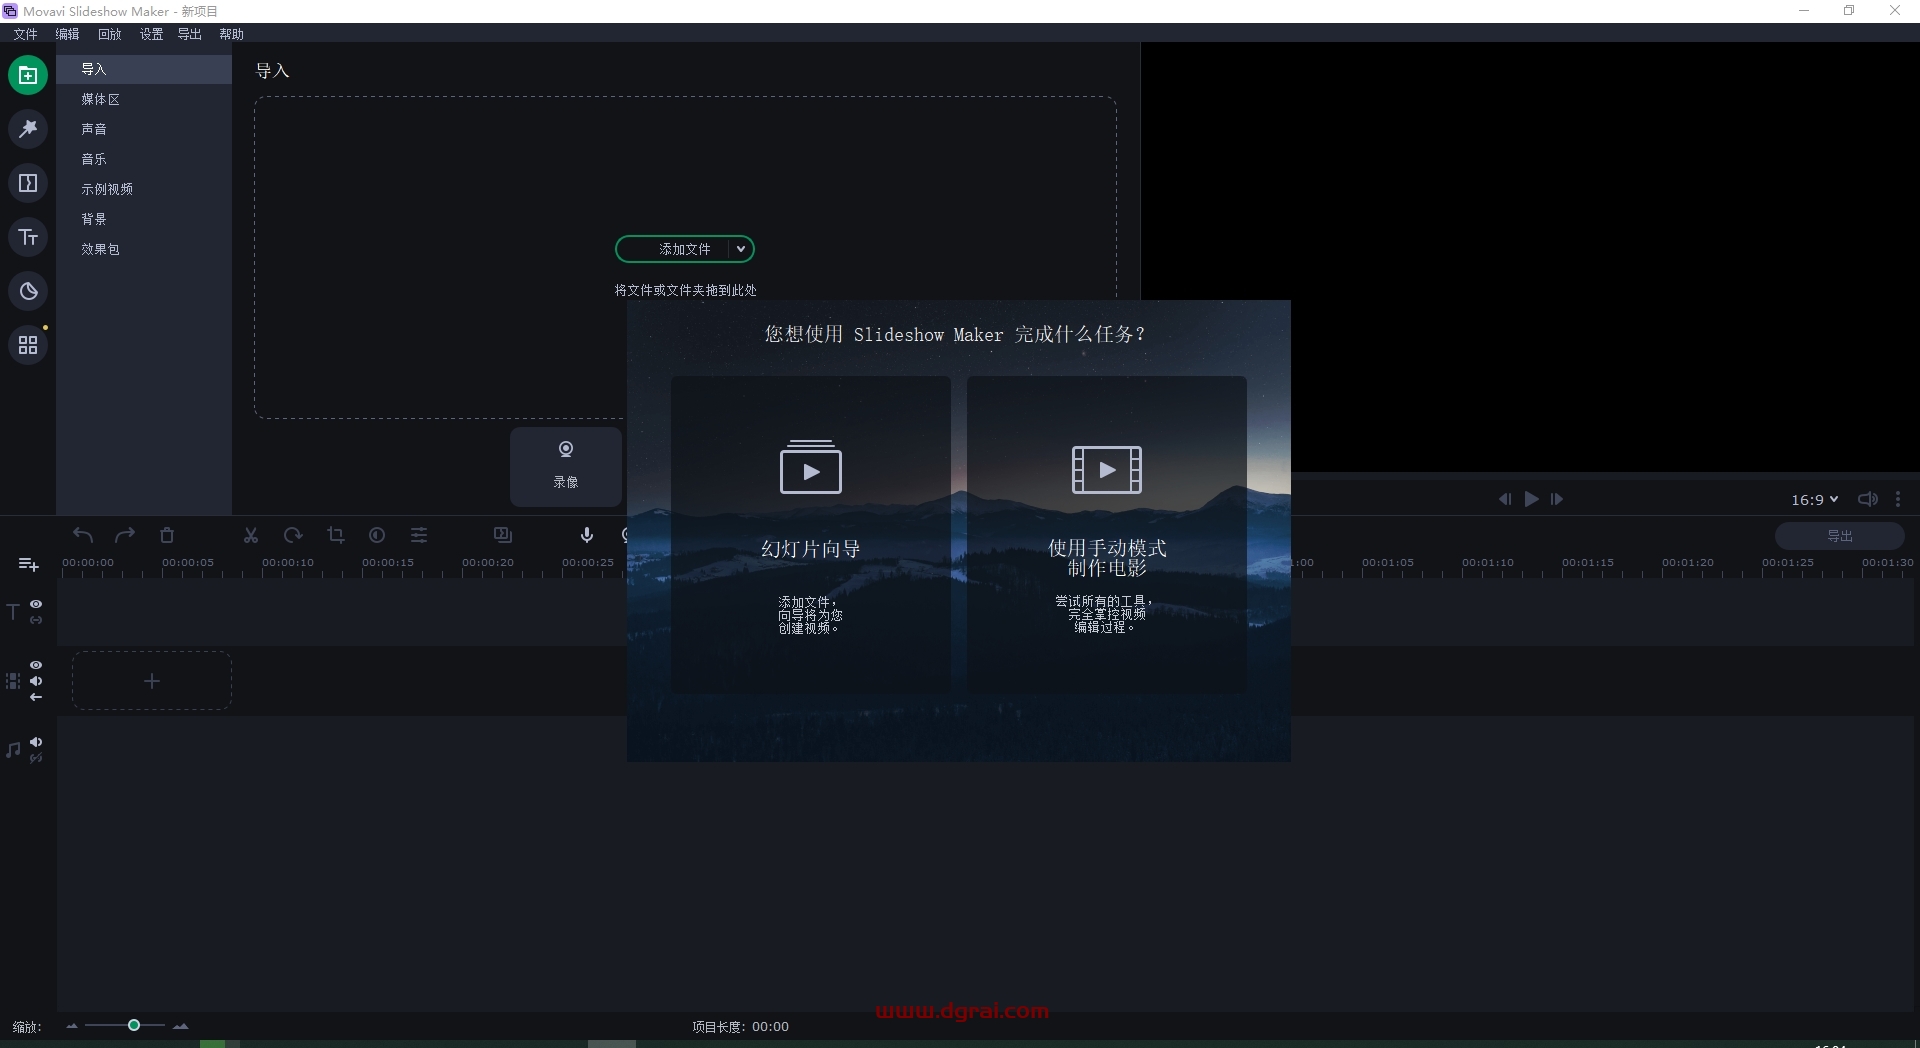Click the green Import sidebar icon

pyautogui.click(x=28, y=75)
